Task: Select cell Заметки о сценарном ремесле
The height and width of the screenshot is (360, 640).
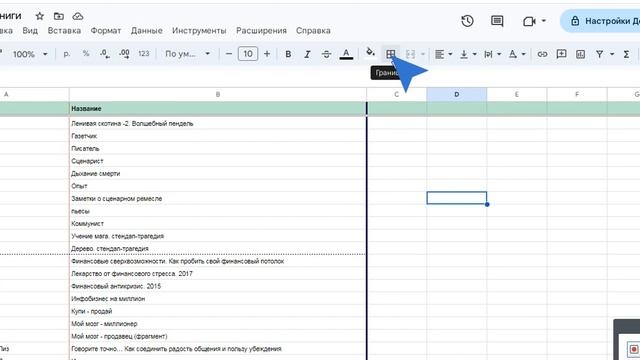Action: (x=218, y=198)
